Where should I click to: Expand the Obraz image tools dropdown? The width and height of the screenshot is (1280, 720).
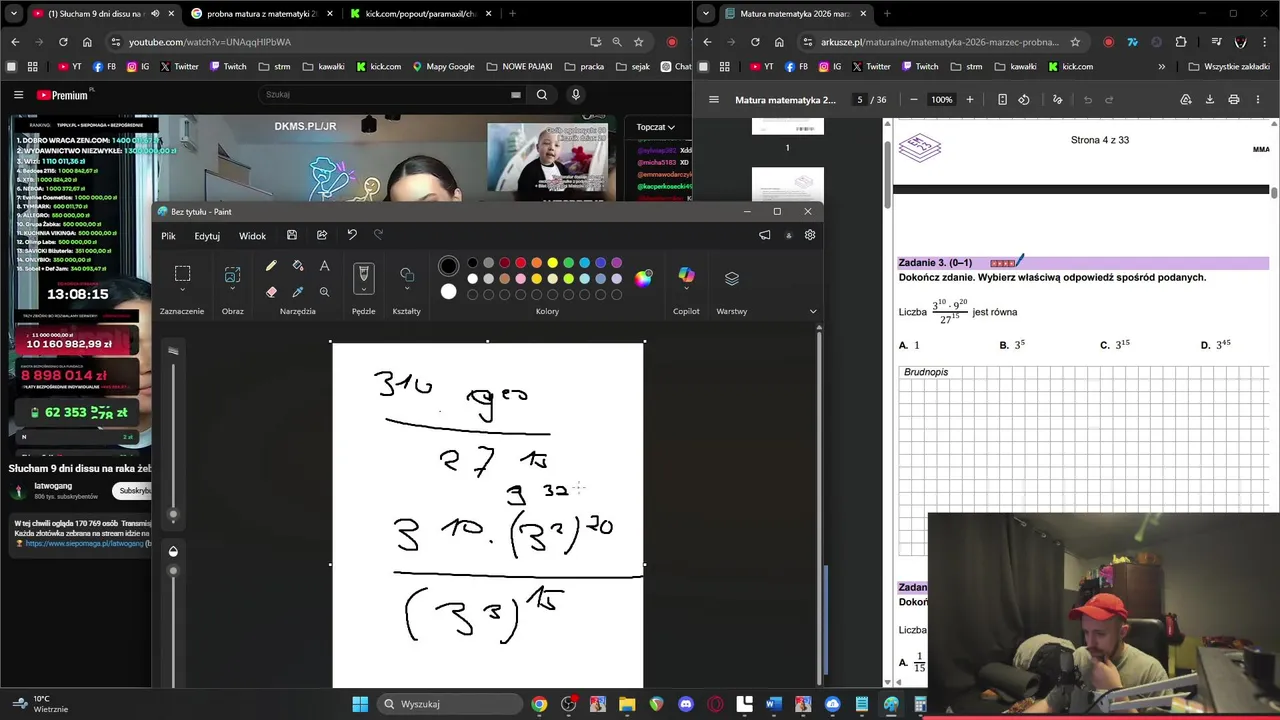[232, 290]
